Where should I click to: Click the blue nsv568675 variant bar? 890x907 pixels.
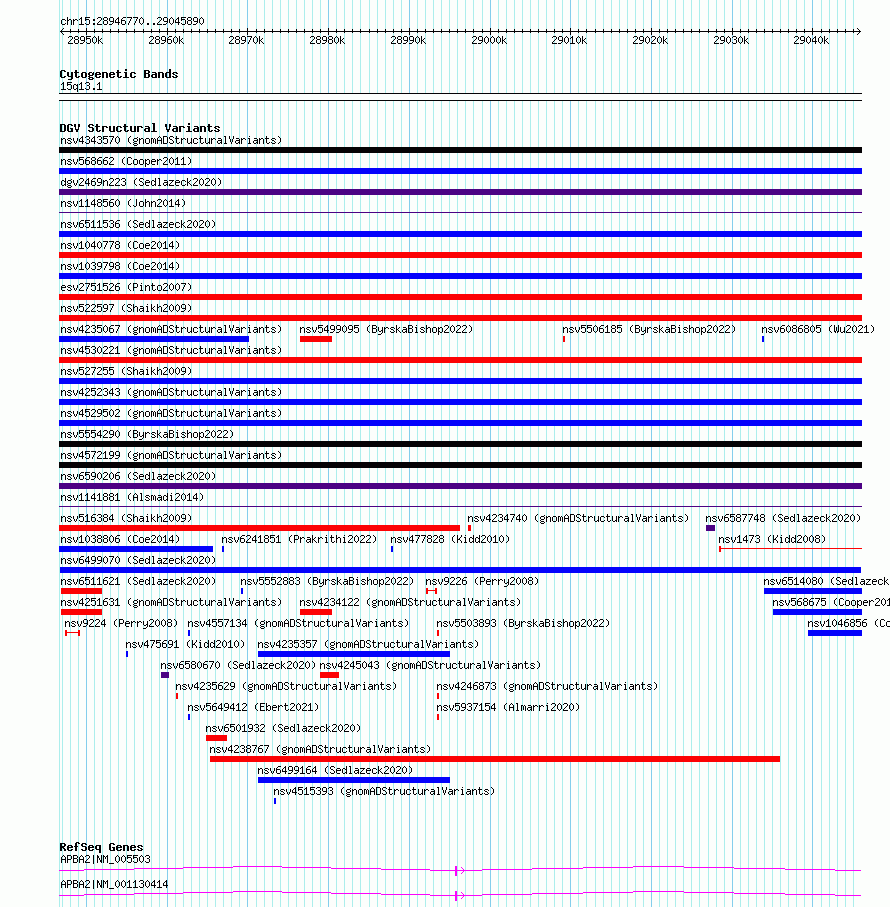(x=818, y=612)
